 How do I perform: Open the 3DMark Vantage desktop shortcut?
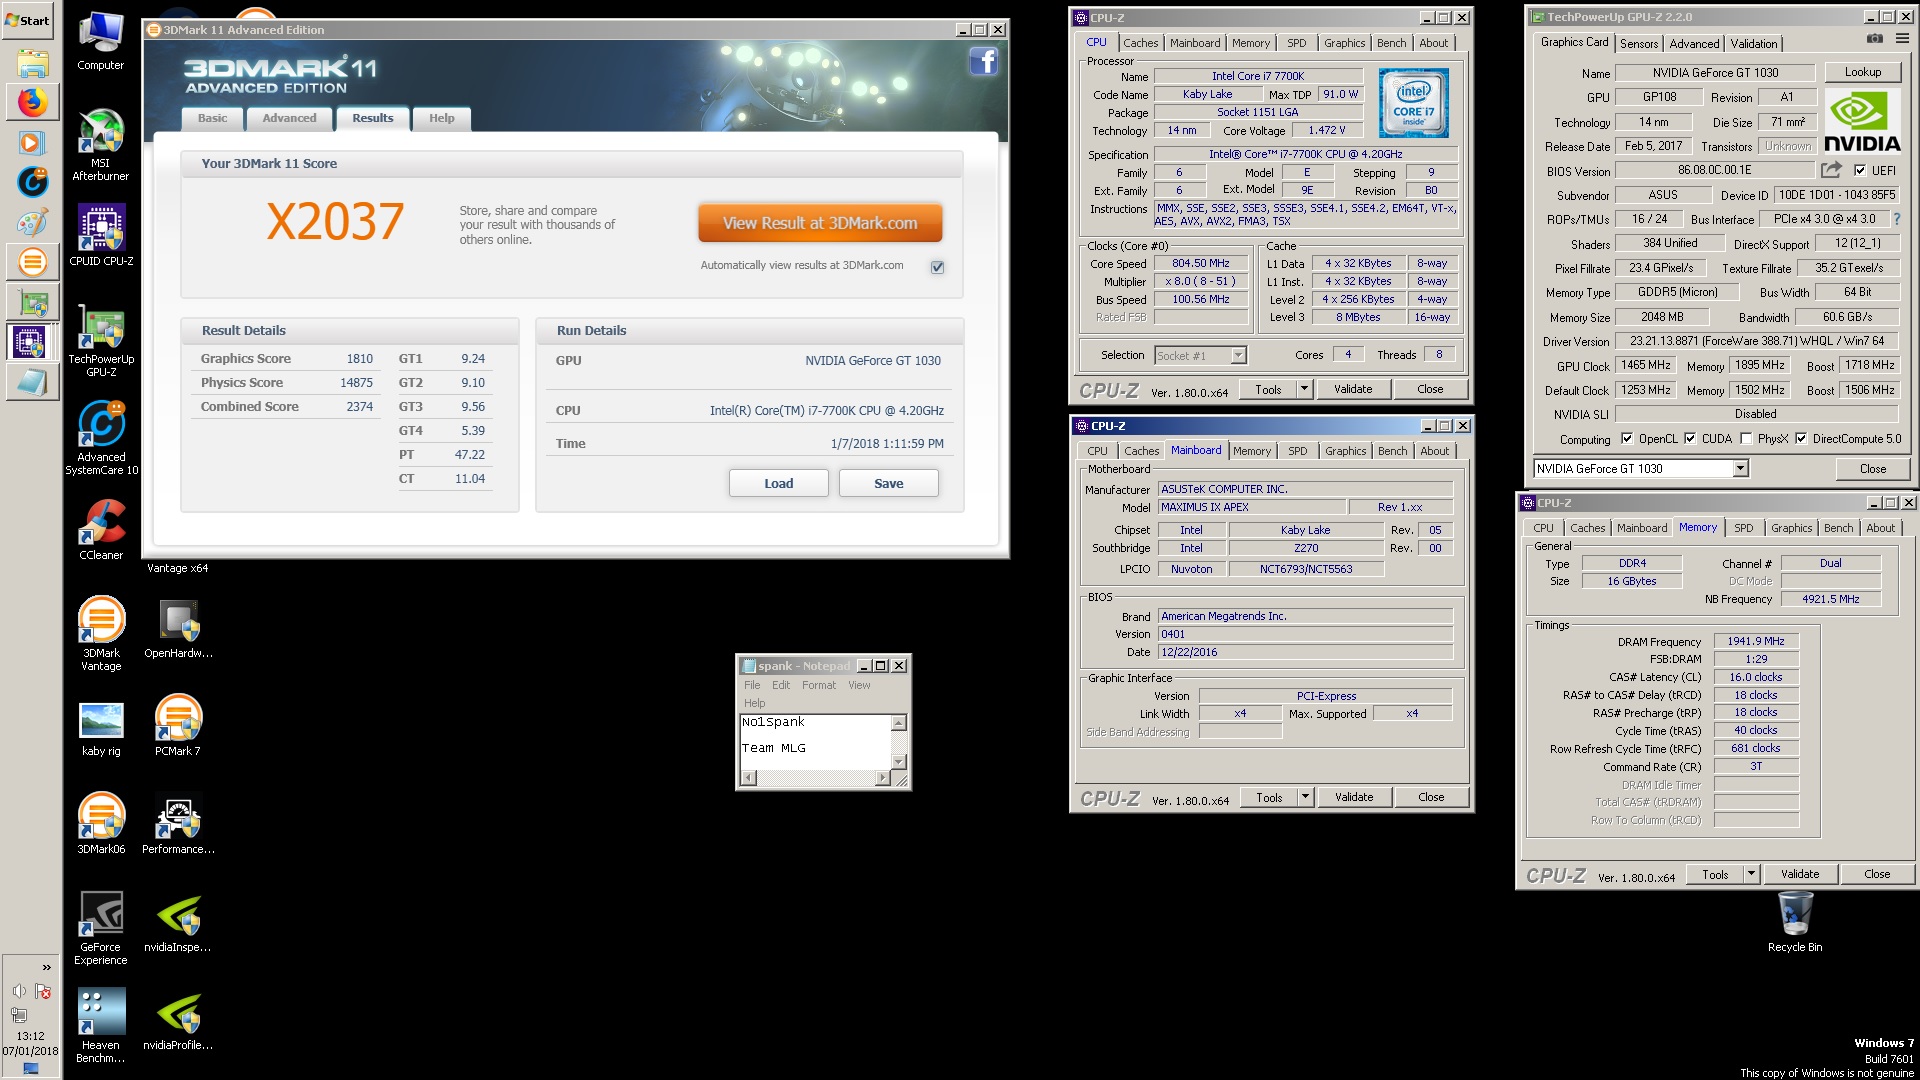tap(101, 634)
